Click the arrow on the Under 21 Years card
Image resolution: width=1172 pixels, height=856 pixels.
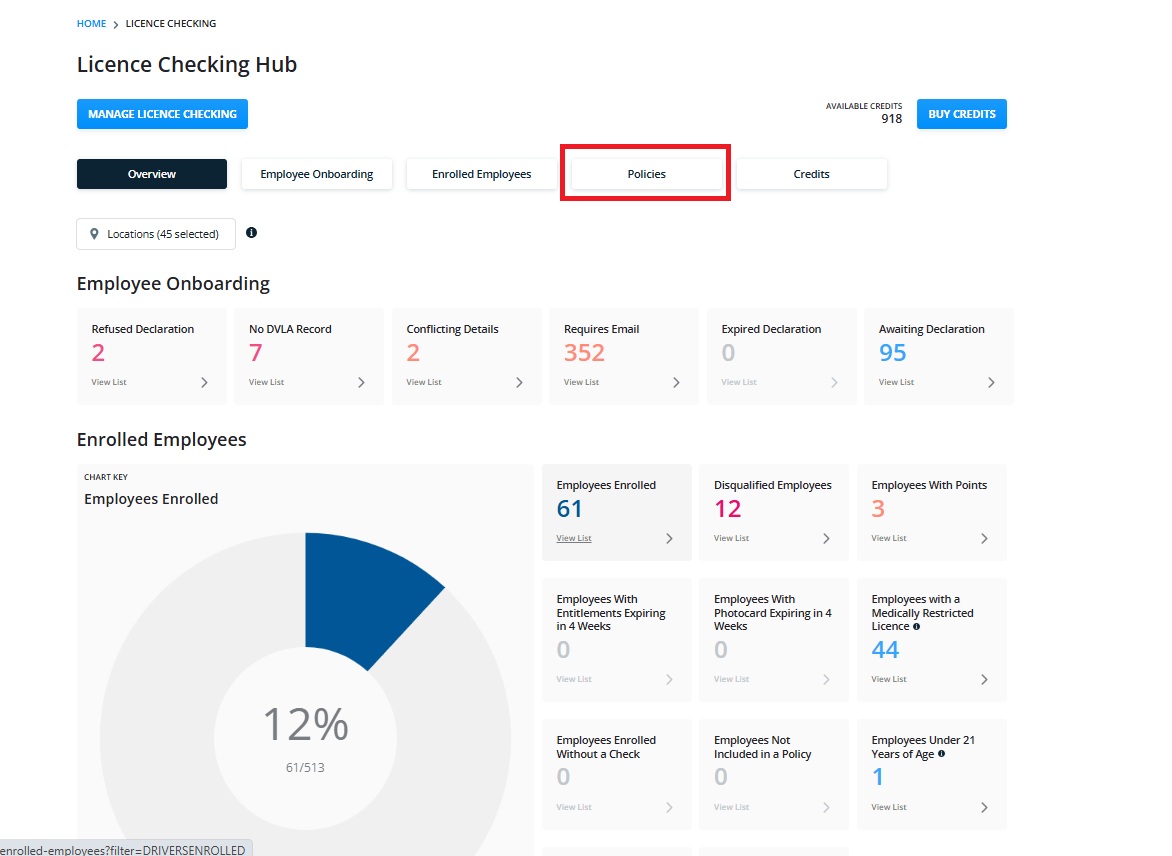(x=984, y=807)
